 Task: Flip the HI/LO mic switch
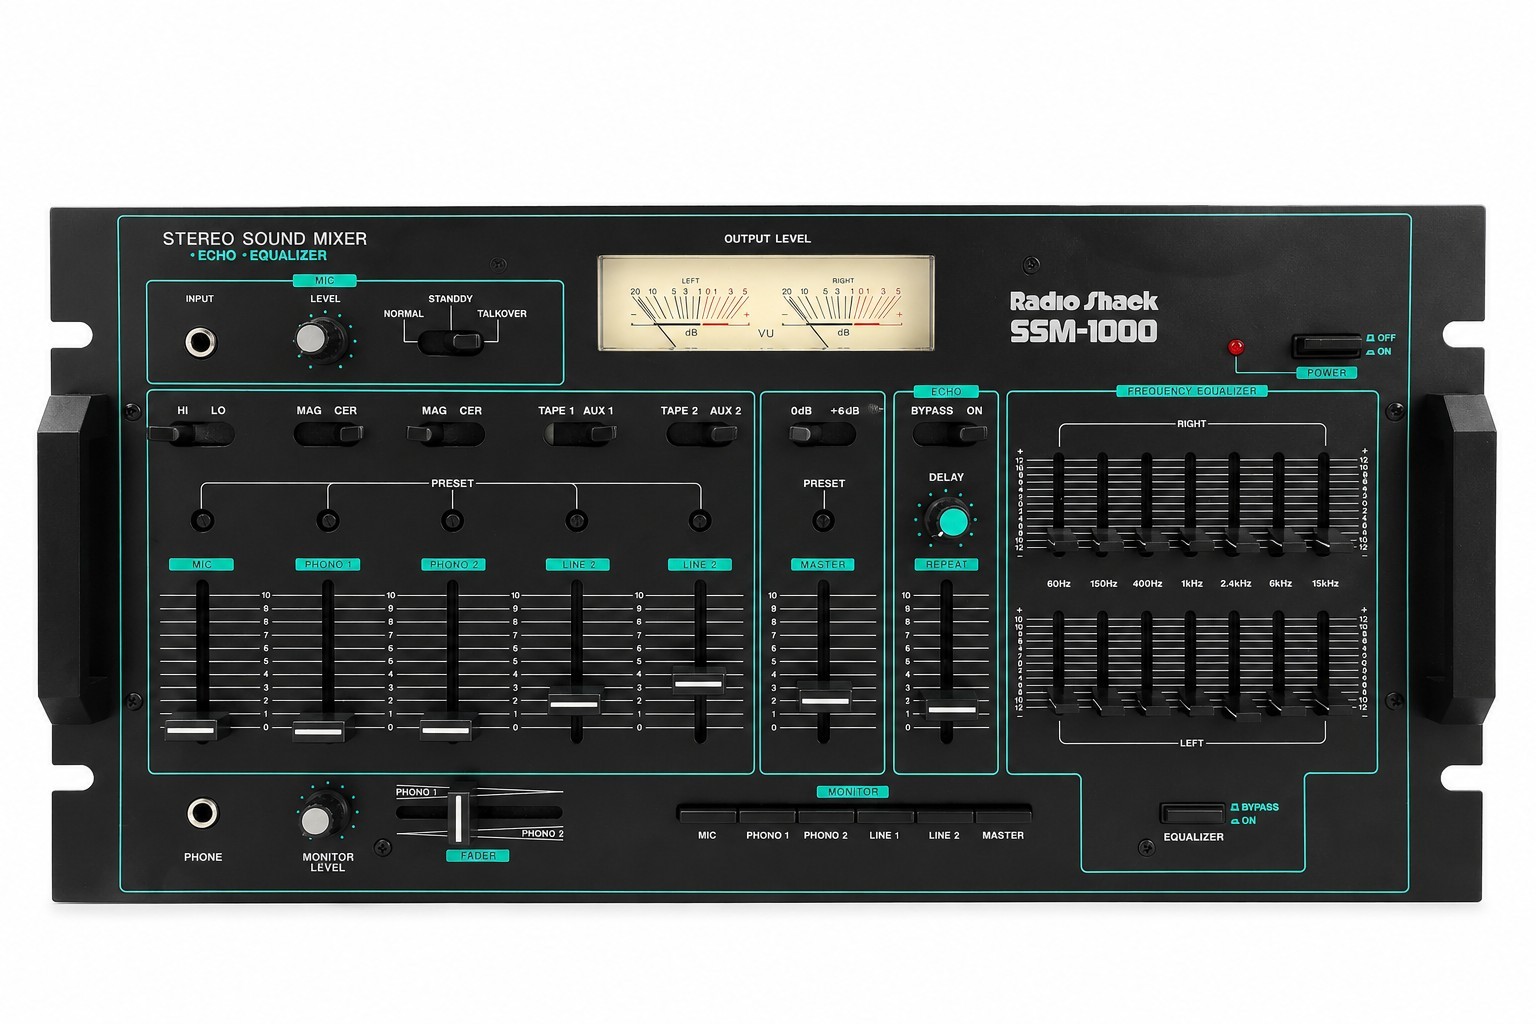tap(191, 434)
